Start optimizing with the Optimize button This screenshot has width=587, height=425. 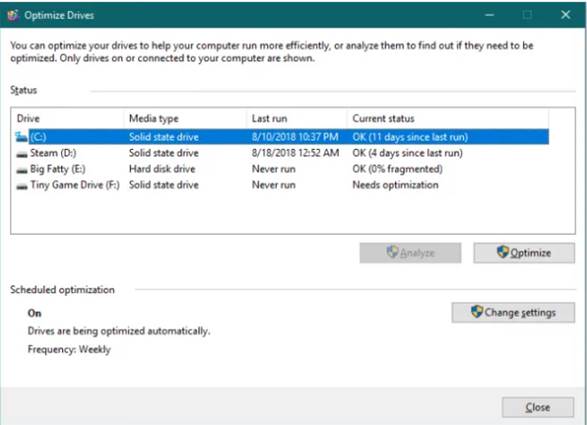524,253
